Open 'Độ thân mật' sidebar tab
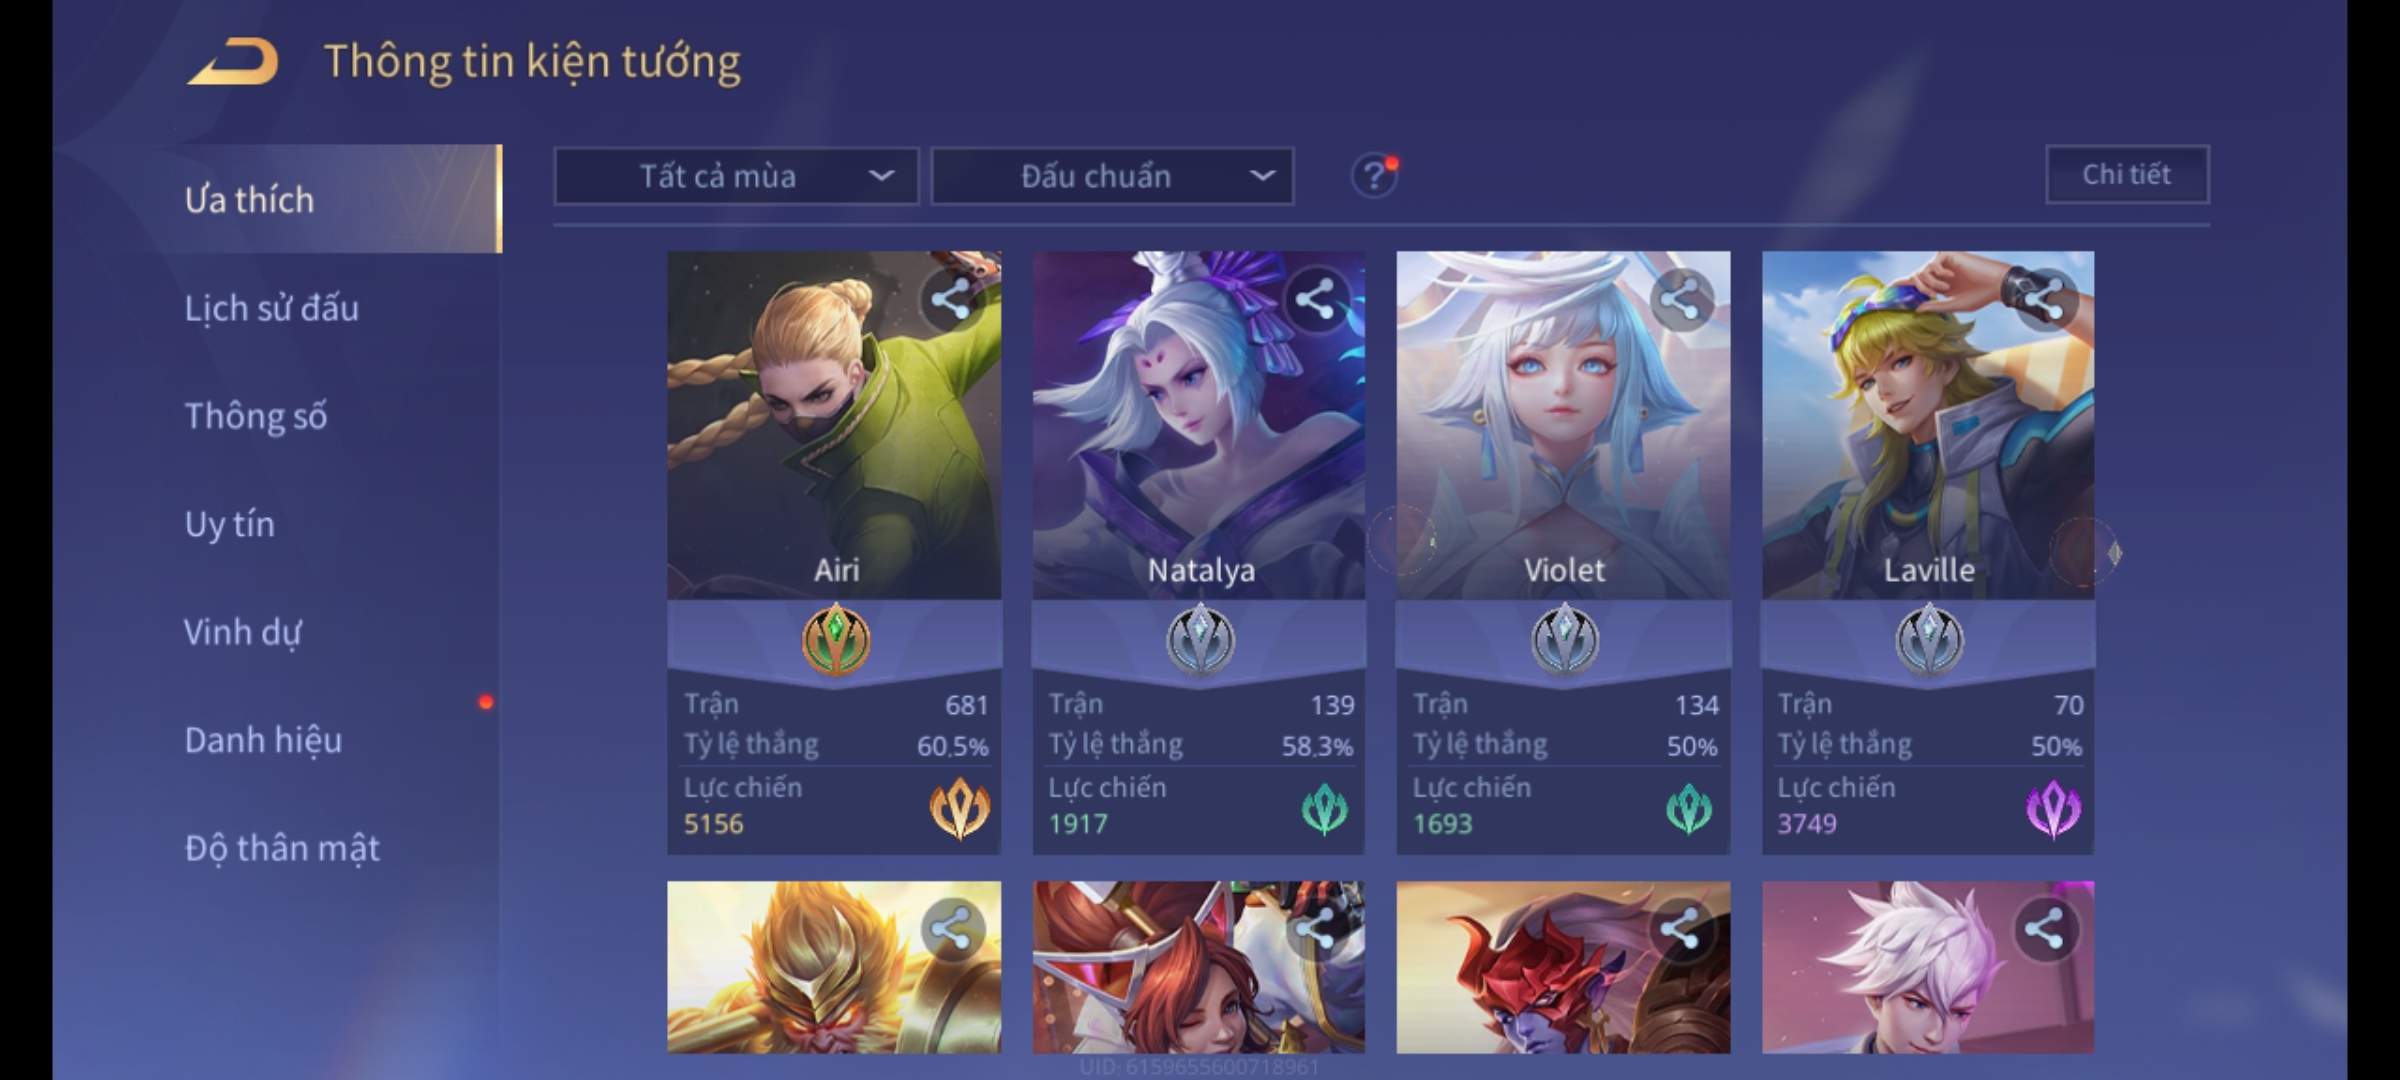This screenshot has width=2400, height=1080. (x=282, y=848)
